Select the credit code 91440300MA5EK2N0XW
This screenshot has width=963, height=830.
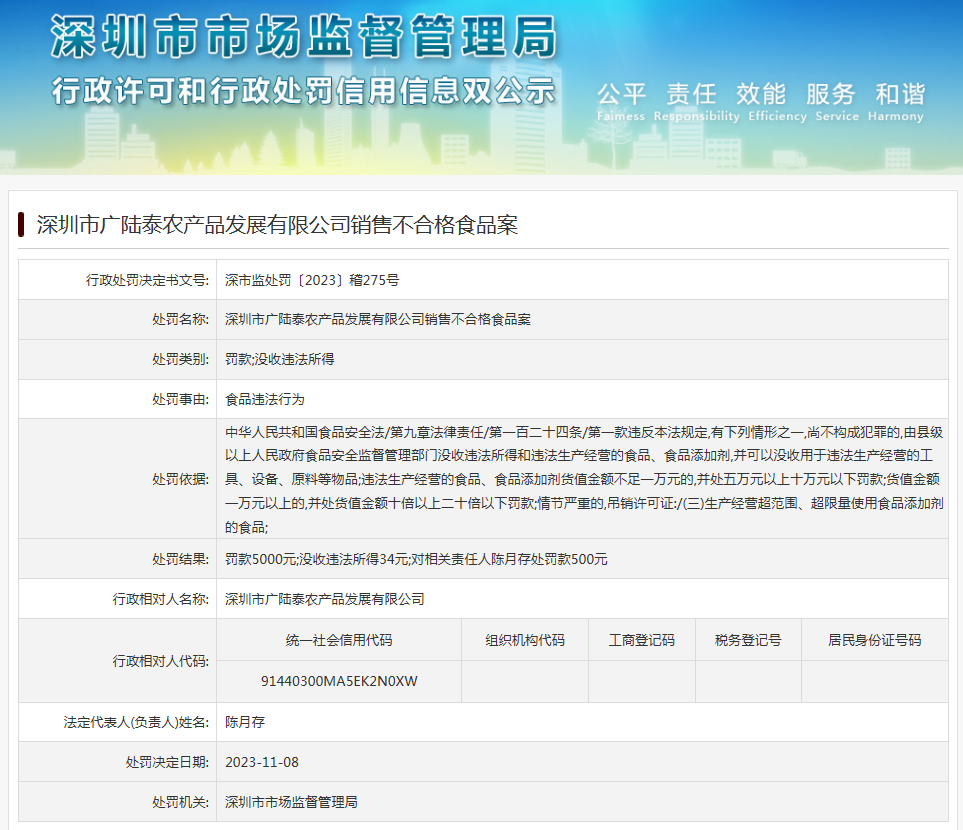pos(338,681)
